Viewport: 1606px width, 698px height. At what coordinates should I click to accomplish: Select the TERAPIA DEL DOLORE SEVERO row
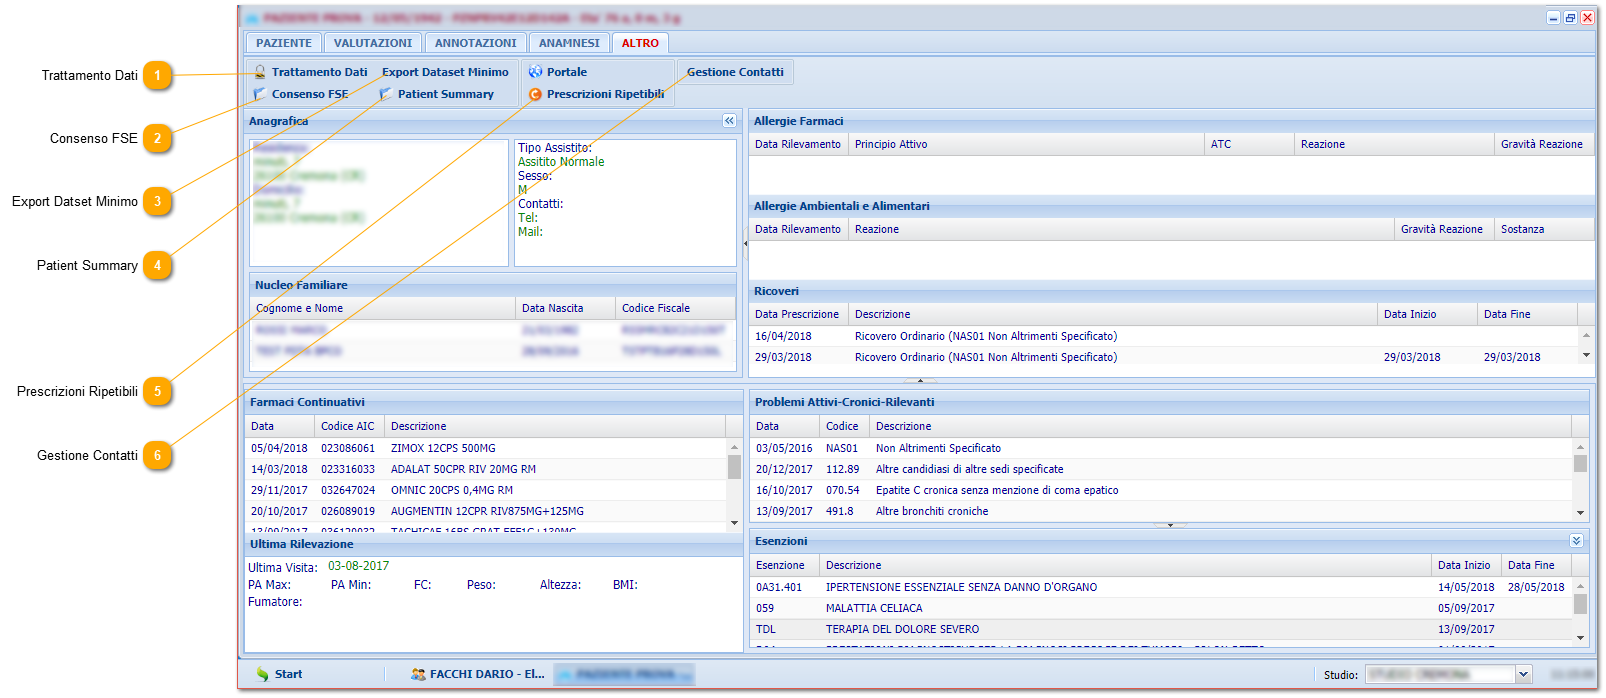pyautogui.click(x=1161, y=629)
